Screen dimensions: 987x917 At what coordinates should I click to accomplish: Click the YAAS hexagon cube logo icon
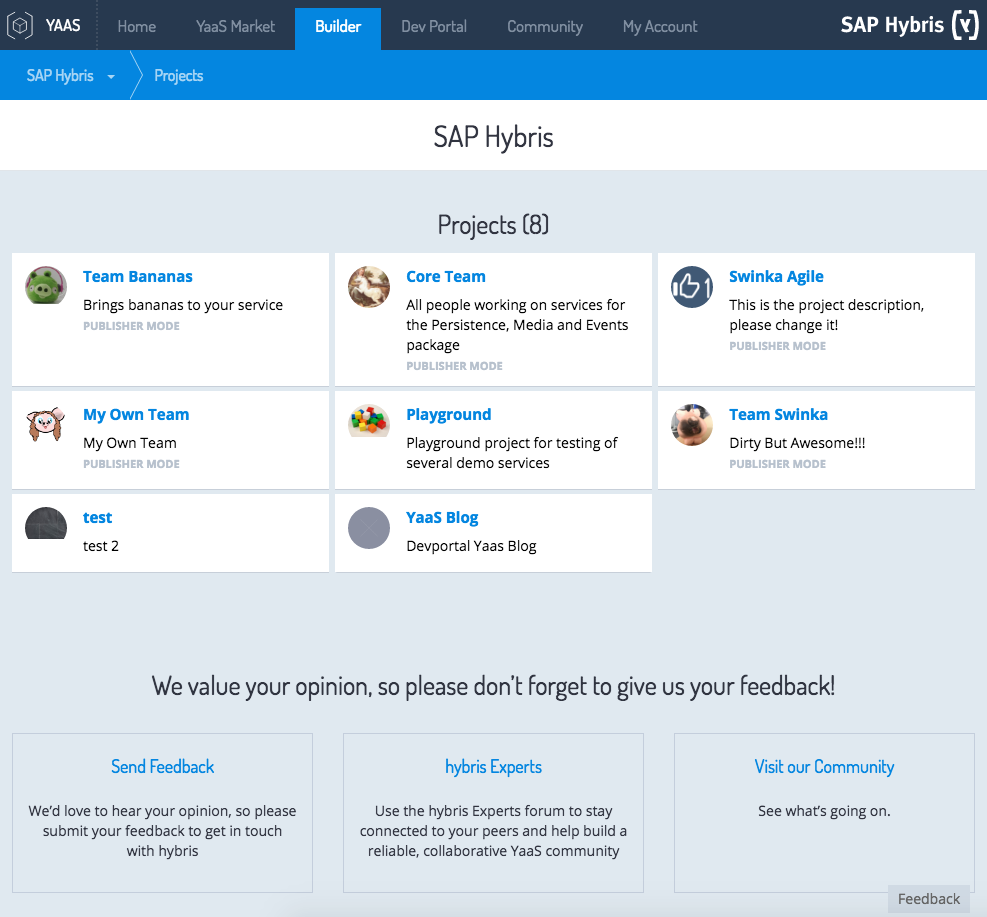(x=20, y=26)
